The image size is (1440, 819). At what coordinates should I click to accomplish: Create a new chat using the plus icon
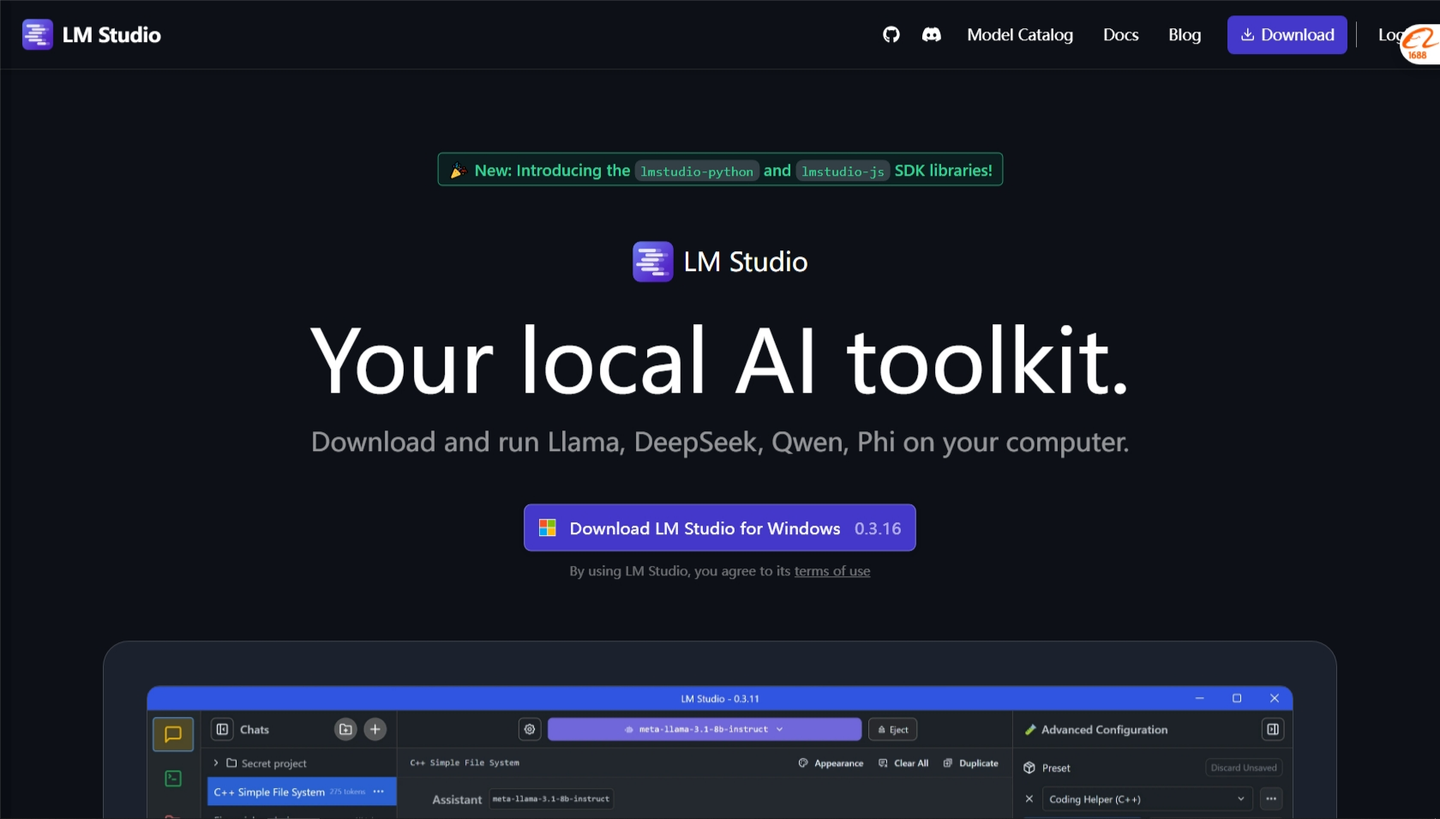click(x=375, y=729)
